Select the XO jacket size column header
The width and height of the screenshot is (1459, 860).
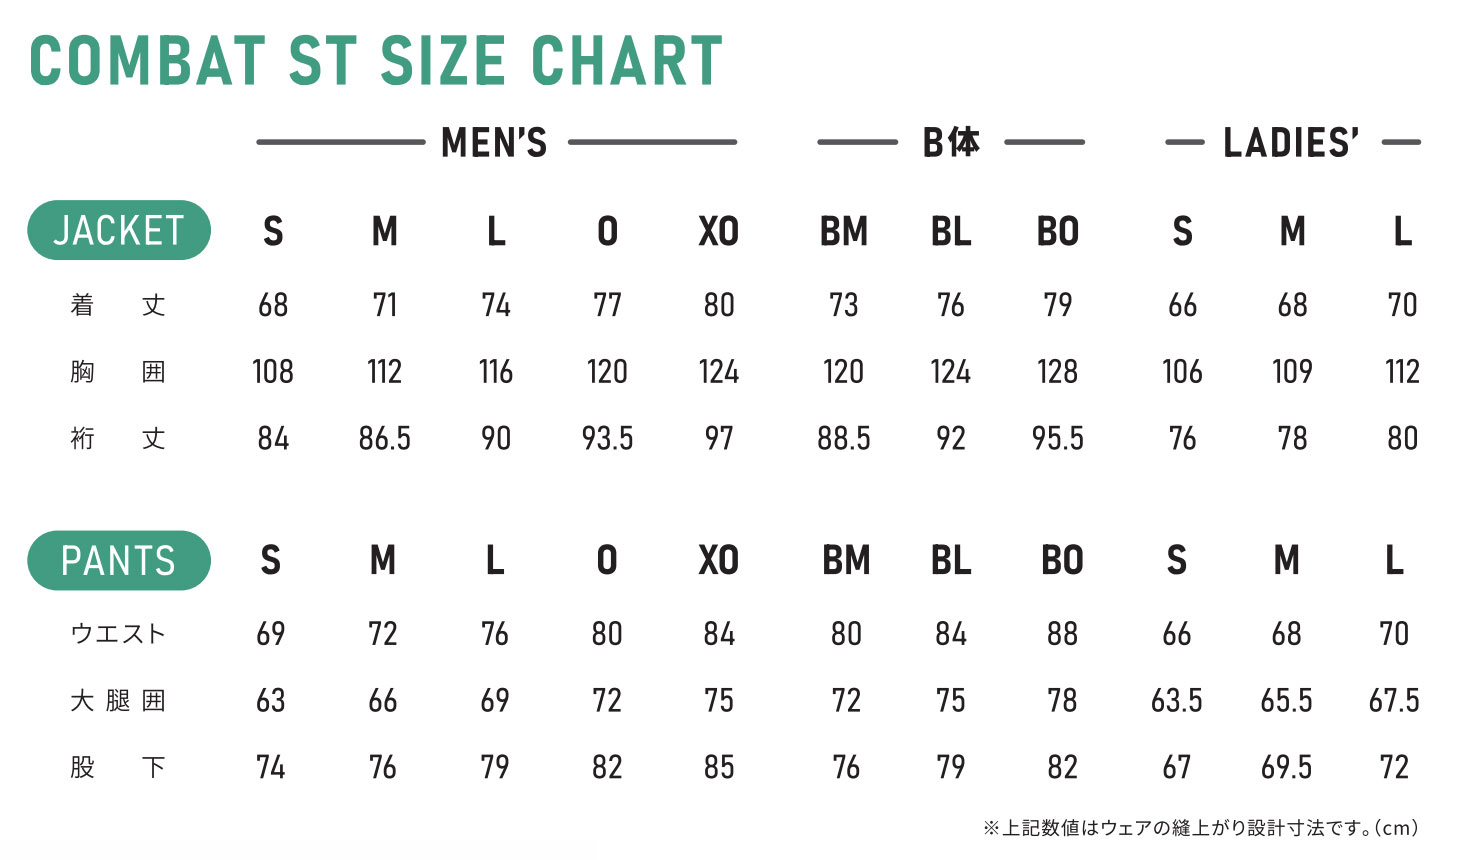point(718,231)
